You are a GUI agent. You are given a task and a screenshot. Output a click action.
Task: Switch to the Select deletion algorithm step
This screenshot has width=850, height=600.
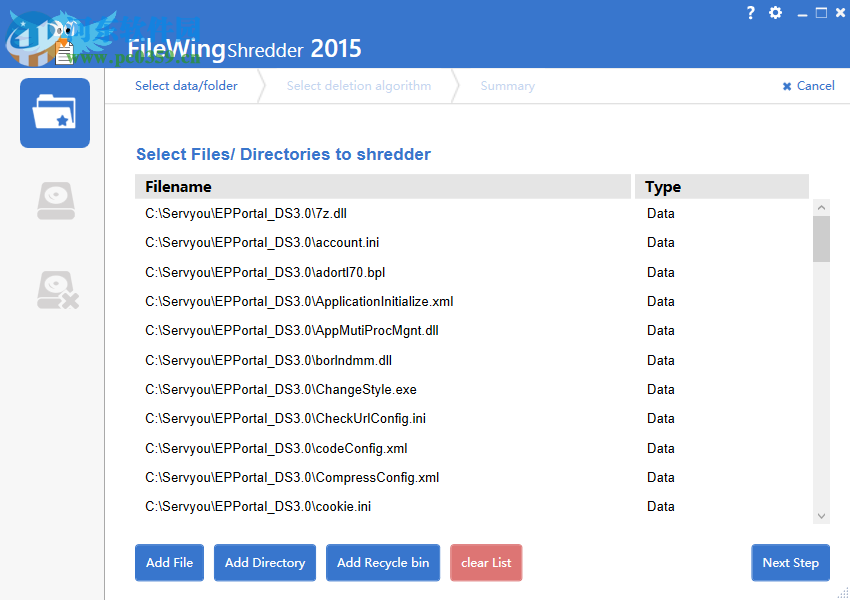(358, 86)
